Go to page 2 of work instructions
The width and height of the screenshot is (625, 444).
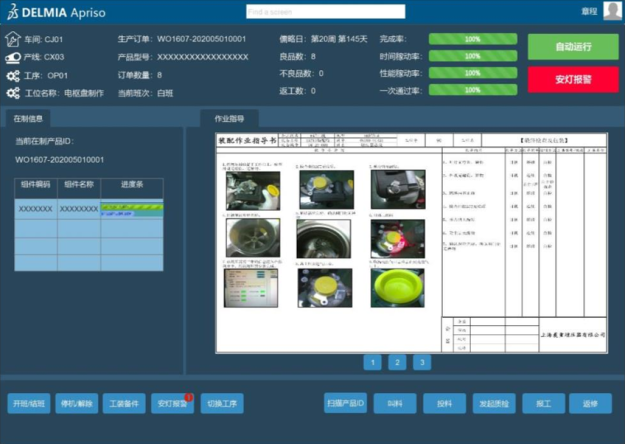coord(397,362)
